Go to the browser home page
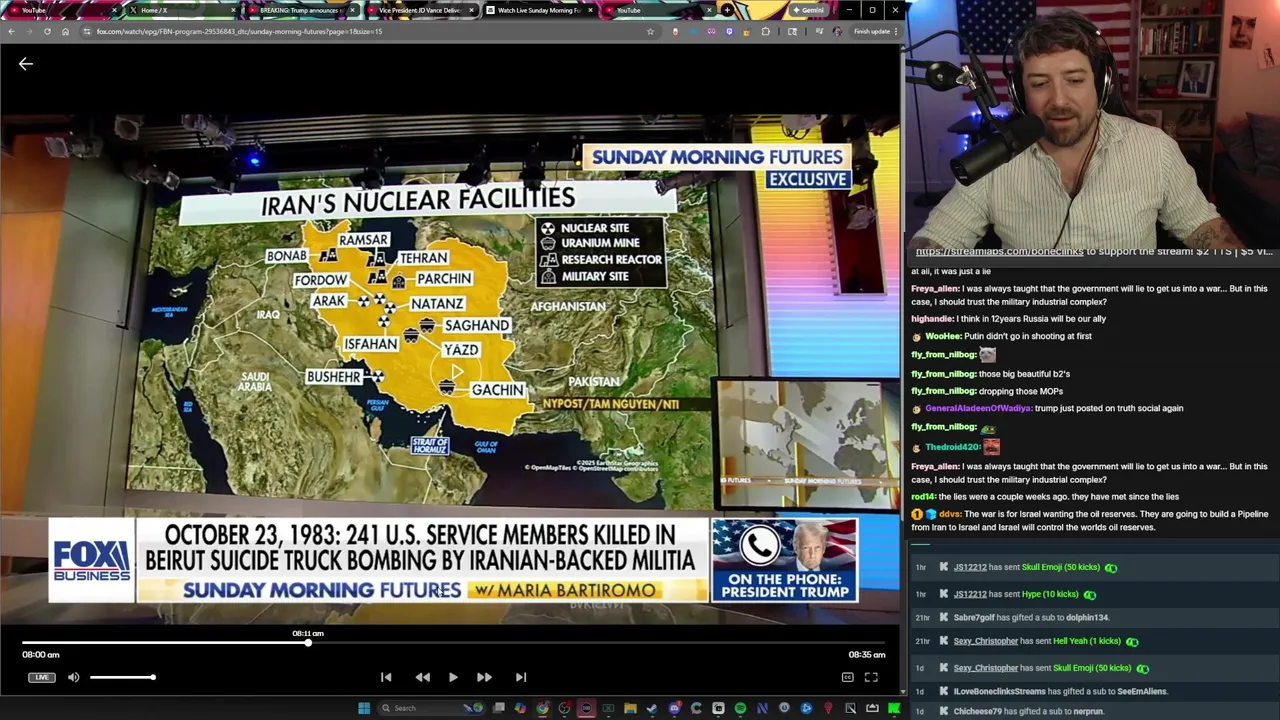 coord(65,31)
